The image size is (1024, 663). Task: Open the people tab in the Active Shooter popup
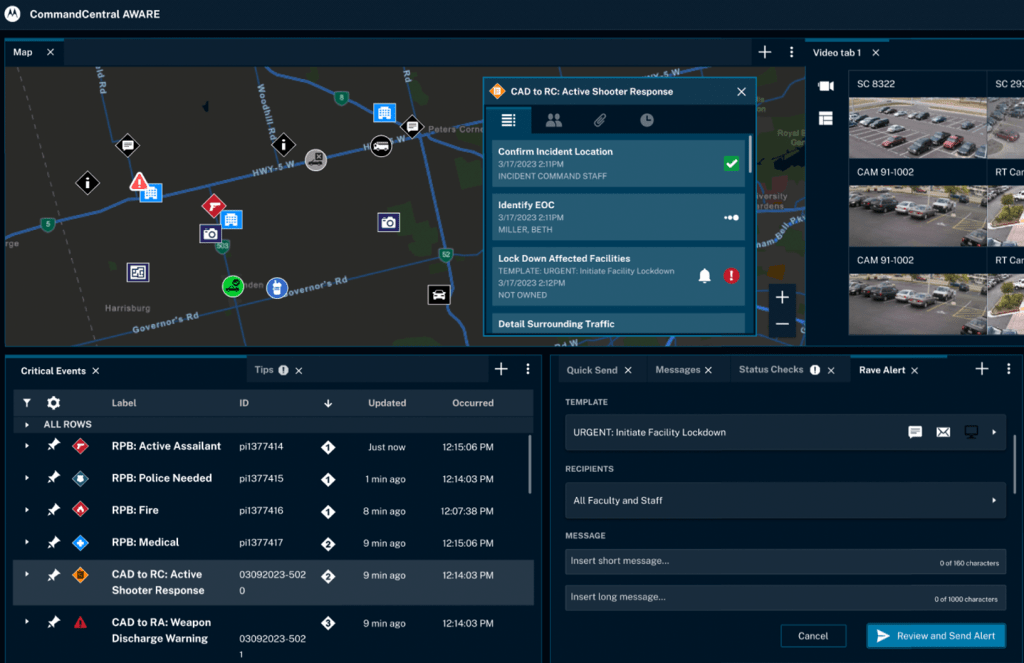(x=554, y=120)
